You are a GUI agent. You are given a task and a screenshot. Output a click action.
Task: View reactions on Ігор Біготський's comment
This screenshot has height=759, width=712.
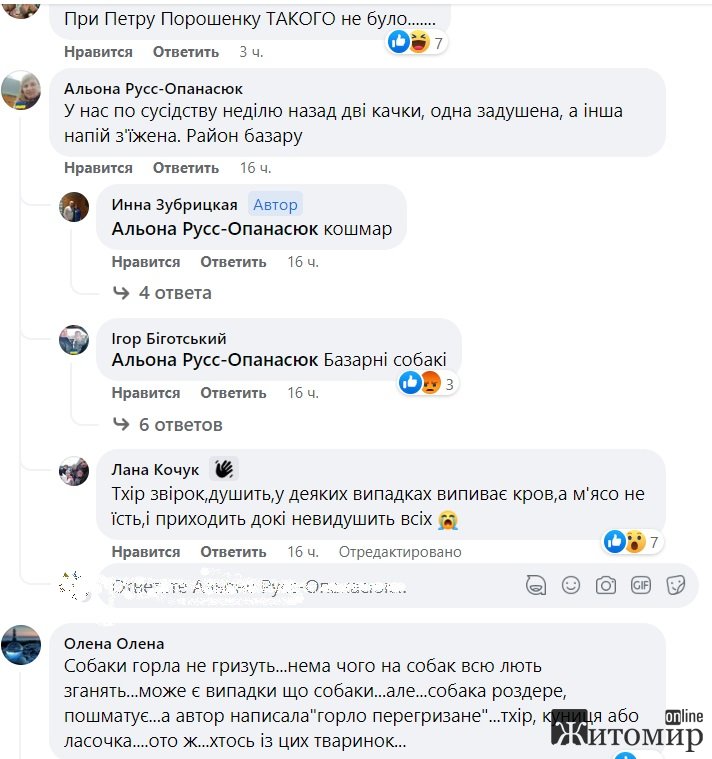tap(428, 383)
